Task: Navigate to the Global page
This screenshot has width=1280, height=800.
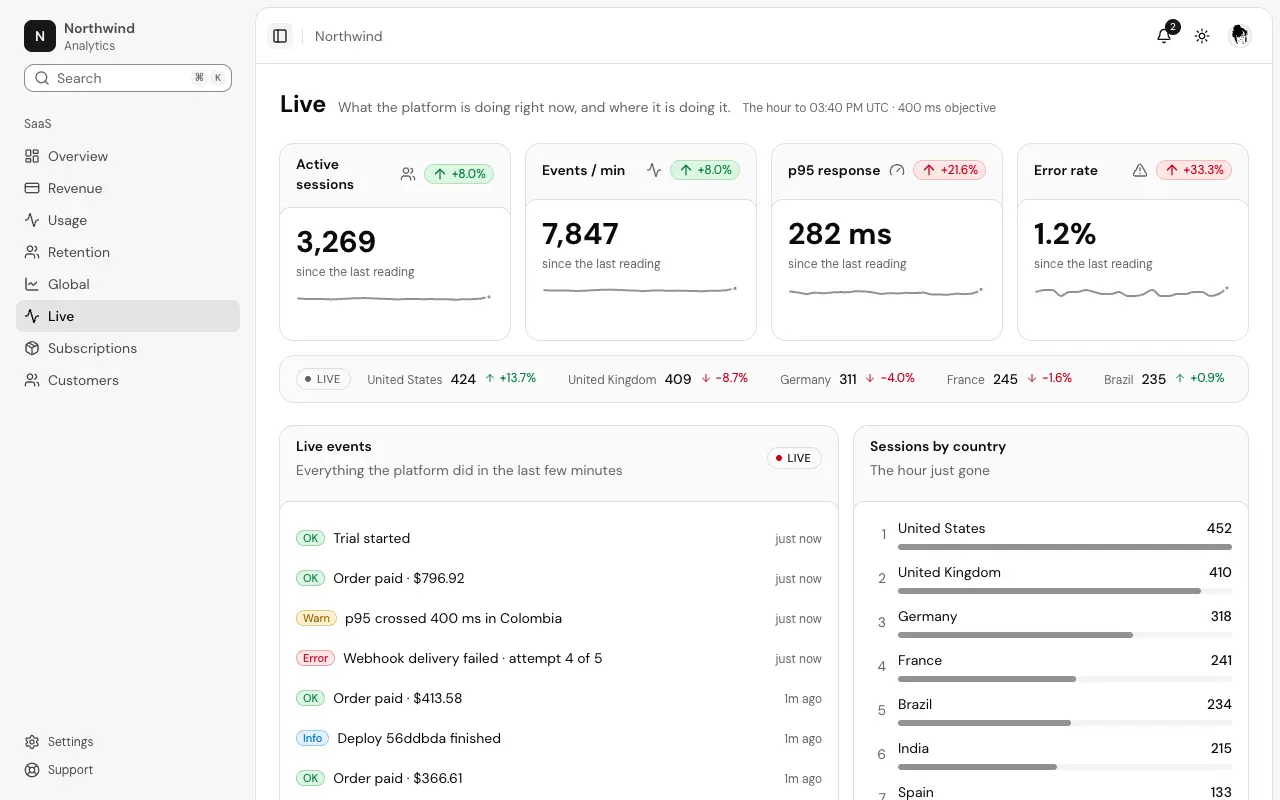Action: 128,284
